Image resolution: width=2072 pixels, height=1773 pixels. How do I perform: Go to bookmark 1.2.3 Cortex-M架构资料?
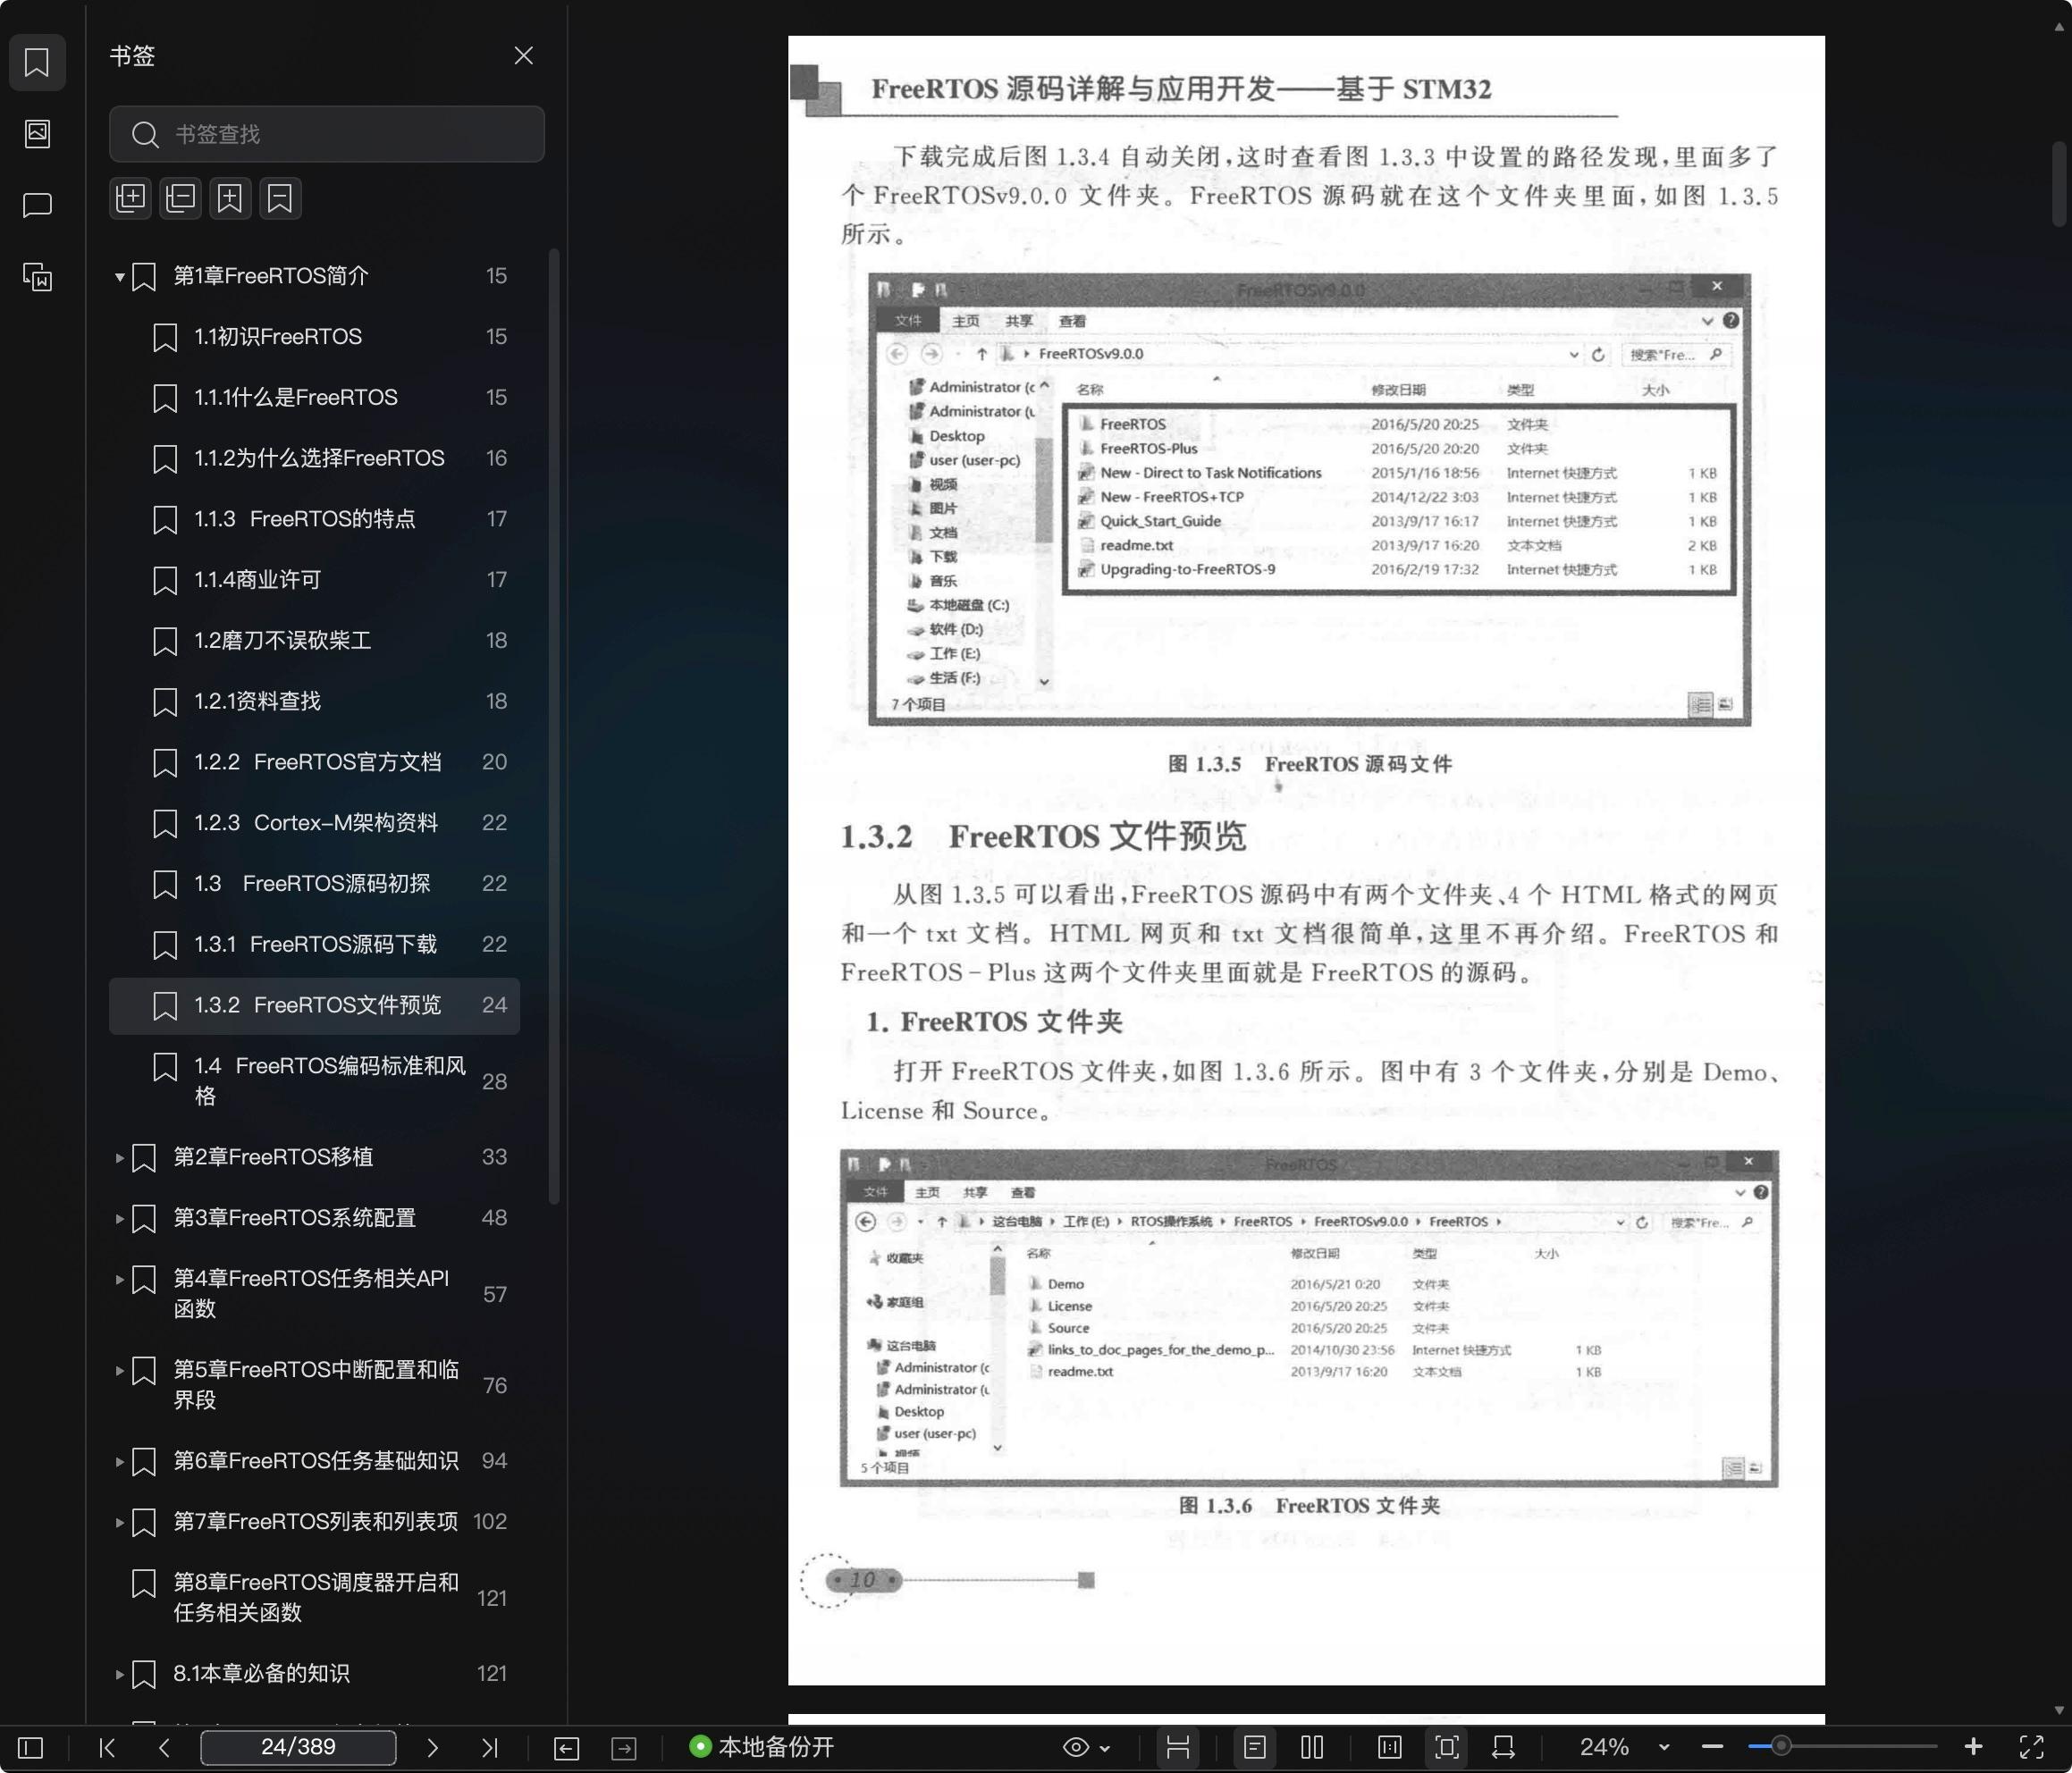[x=314, y=823]
